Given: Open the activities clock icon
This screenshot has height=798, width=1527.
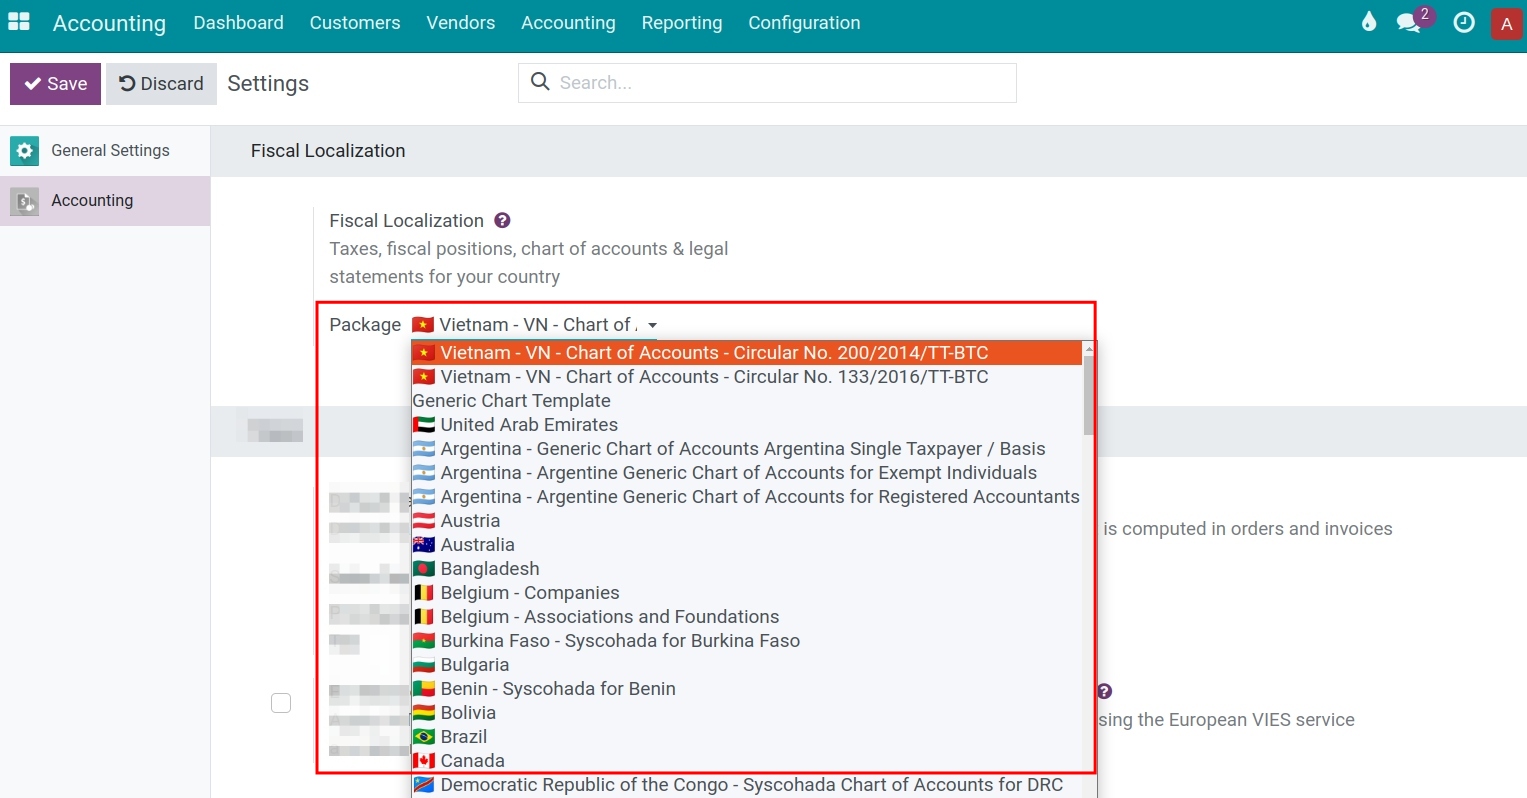Looking at the screenshot, I should [1464, 22].
